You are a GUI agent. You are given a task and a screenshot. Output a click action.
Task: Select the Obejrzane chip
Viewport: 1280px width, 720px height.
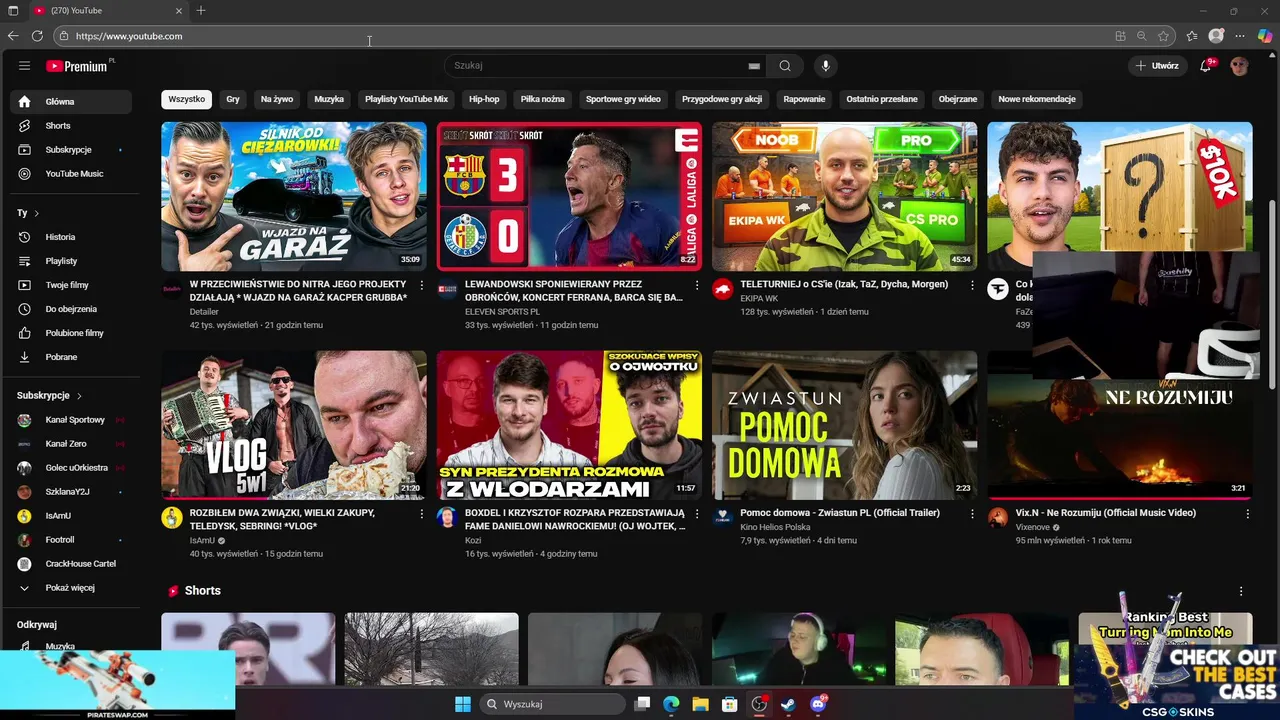click(958, 99)
